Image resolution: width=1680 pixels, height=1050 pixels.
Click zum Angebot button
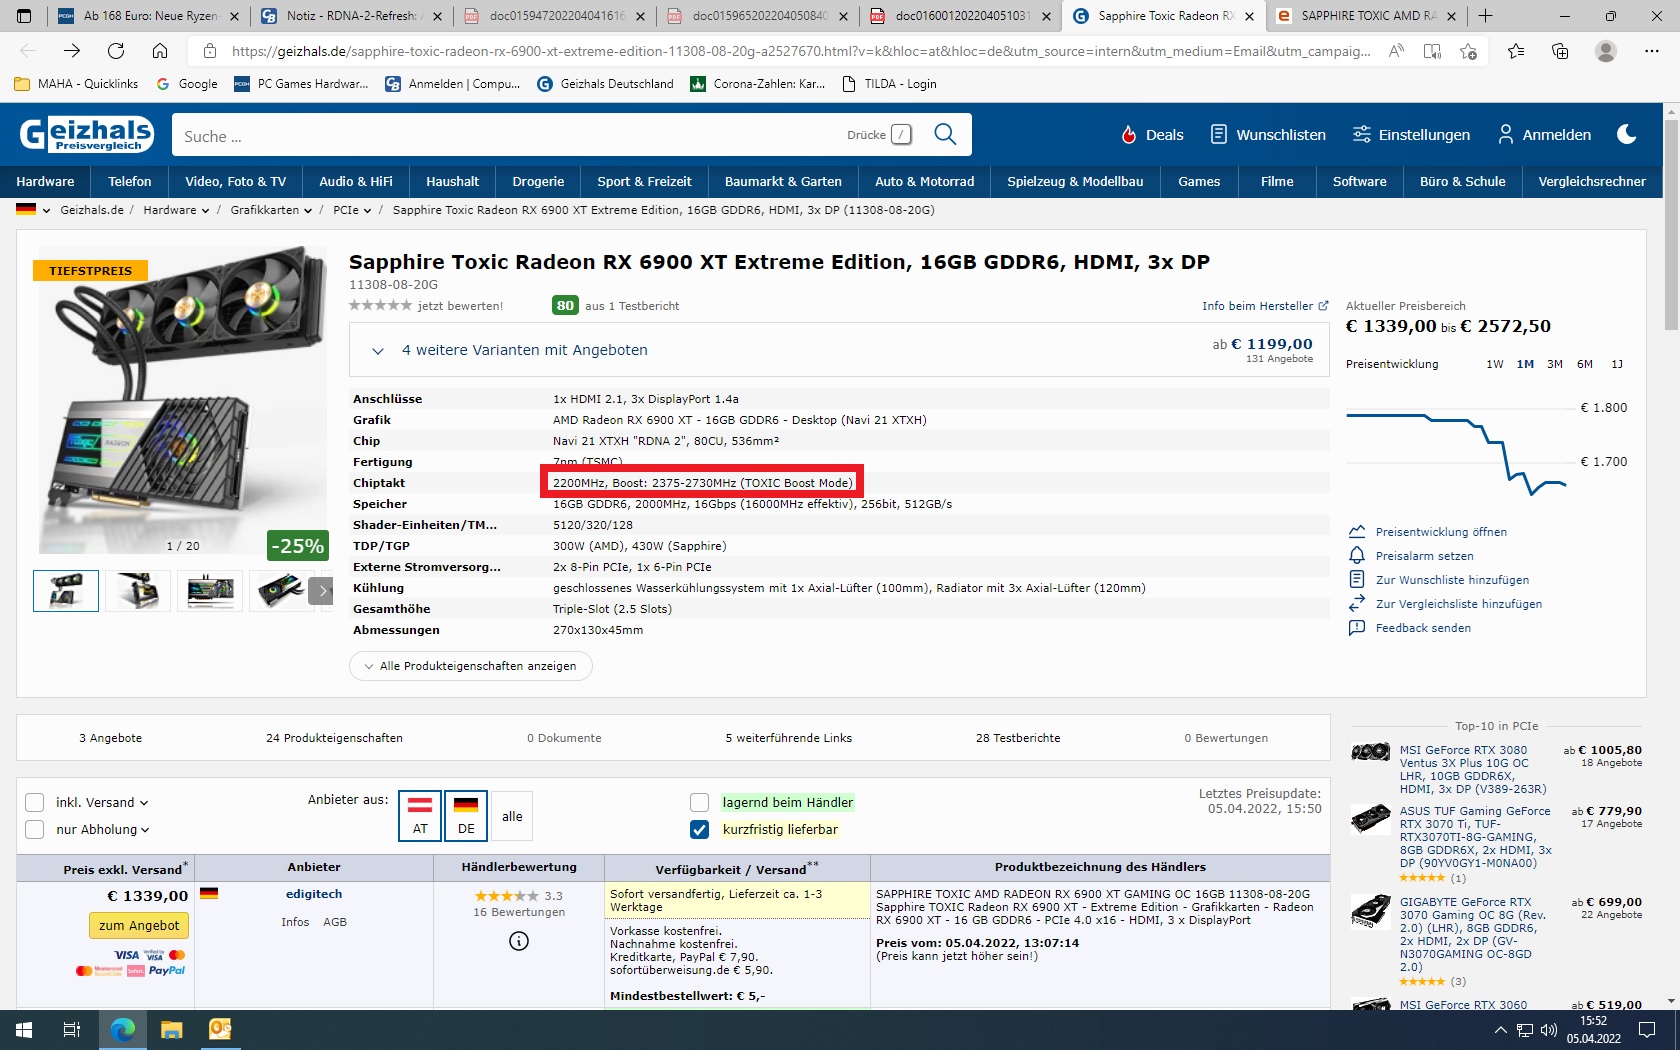pos(139,925)
